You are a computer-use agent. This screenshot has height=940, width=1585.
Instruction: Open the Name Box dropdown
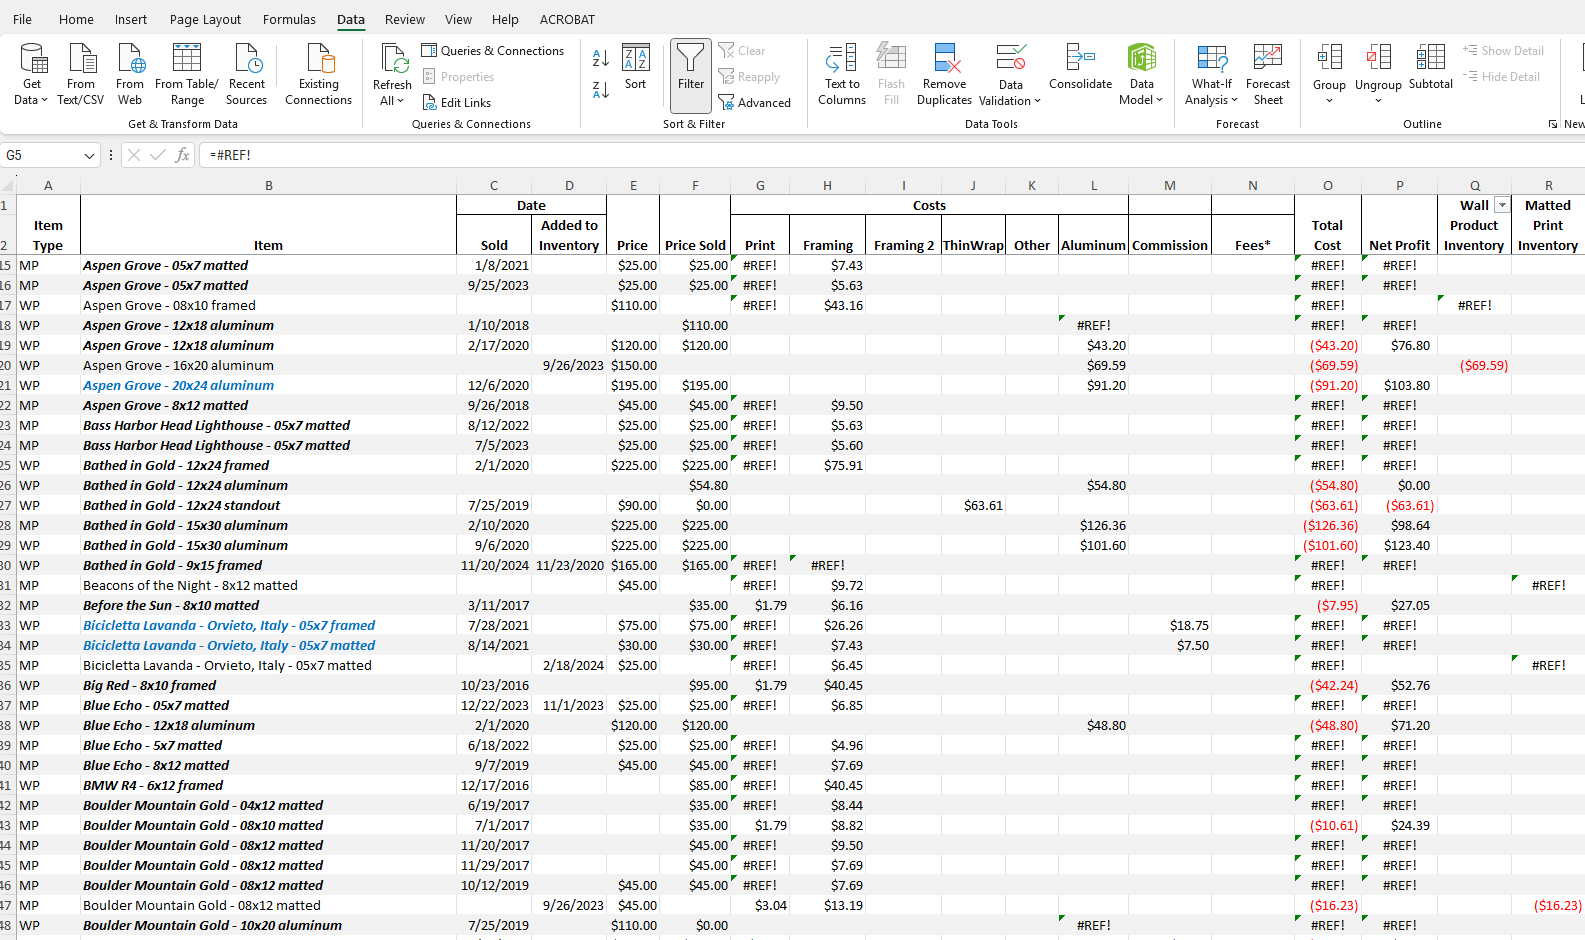(x=89, y=155)
